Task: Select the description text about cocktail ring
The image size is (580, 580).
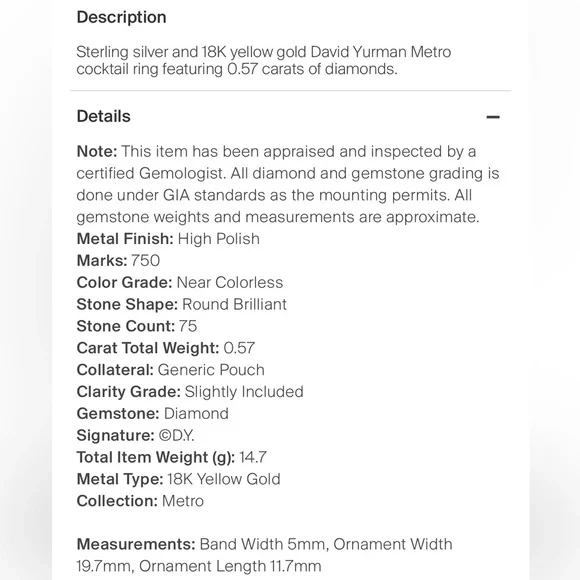Action: [263, 60]
